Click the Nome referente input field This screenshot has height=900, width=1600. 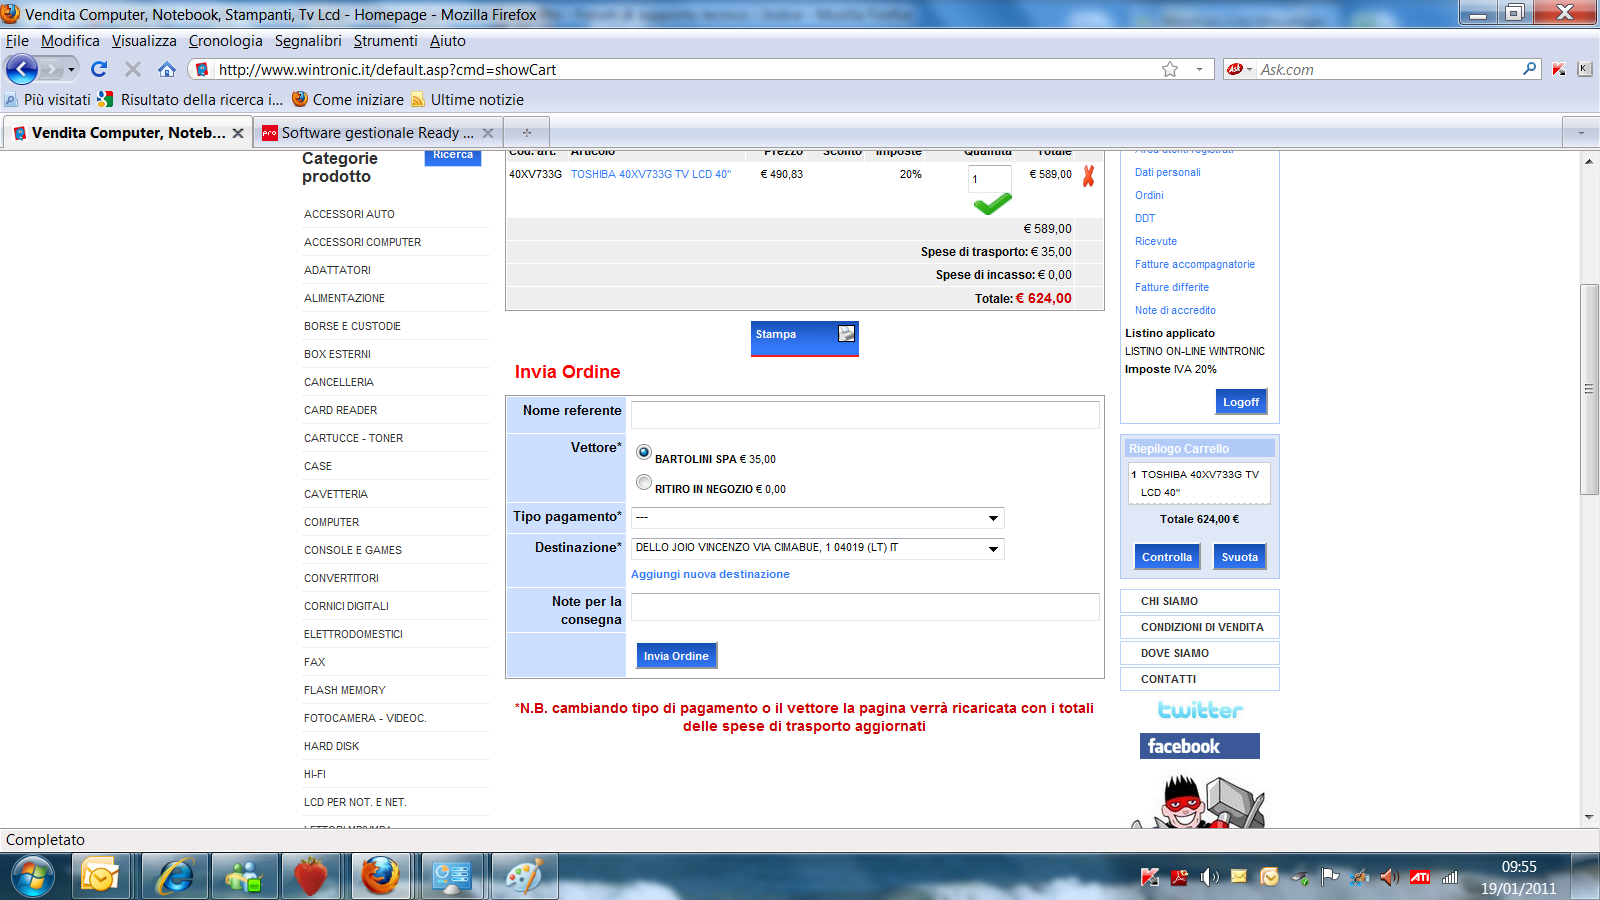(x=865, y=415)
